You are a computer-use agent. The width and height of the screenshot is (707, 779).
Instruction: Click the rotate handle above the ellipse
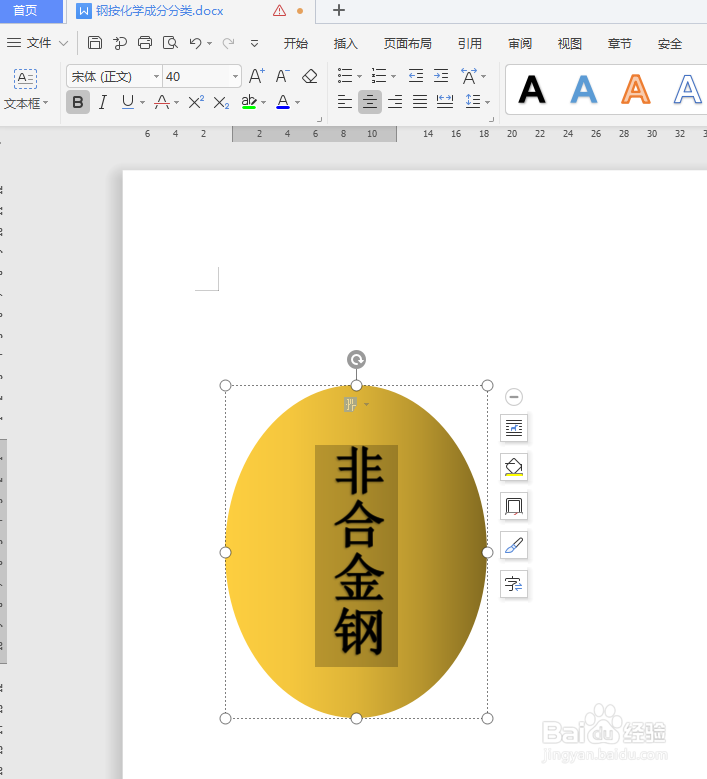click(356, 359)
